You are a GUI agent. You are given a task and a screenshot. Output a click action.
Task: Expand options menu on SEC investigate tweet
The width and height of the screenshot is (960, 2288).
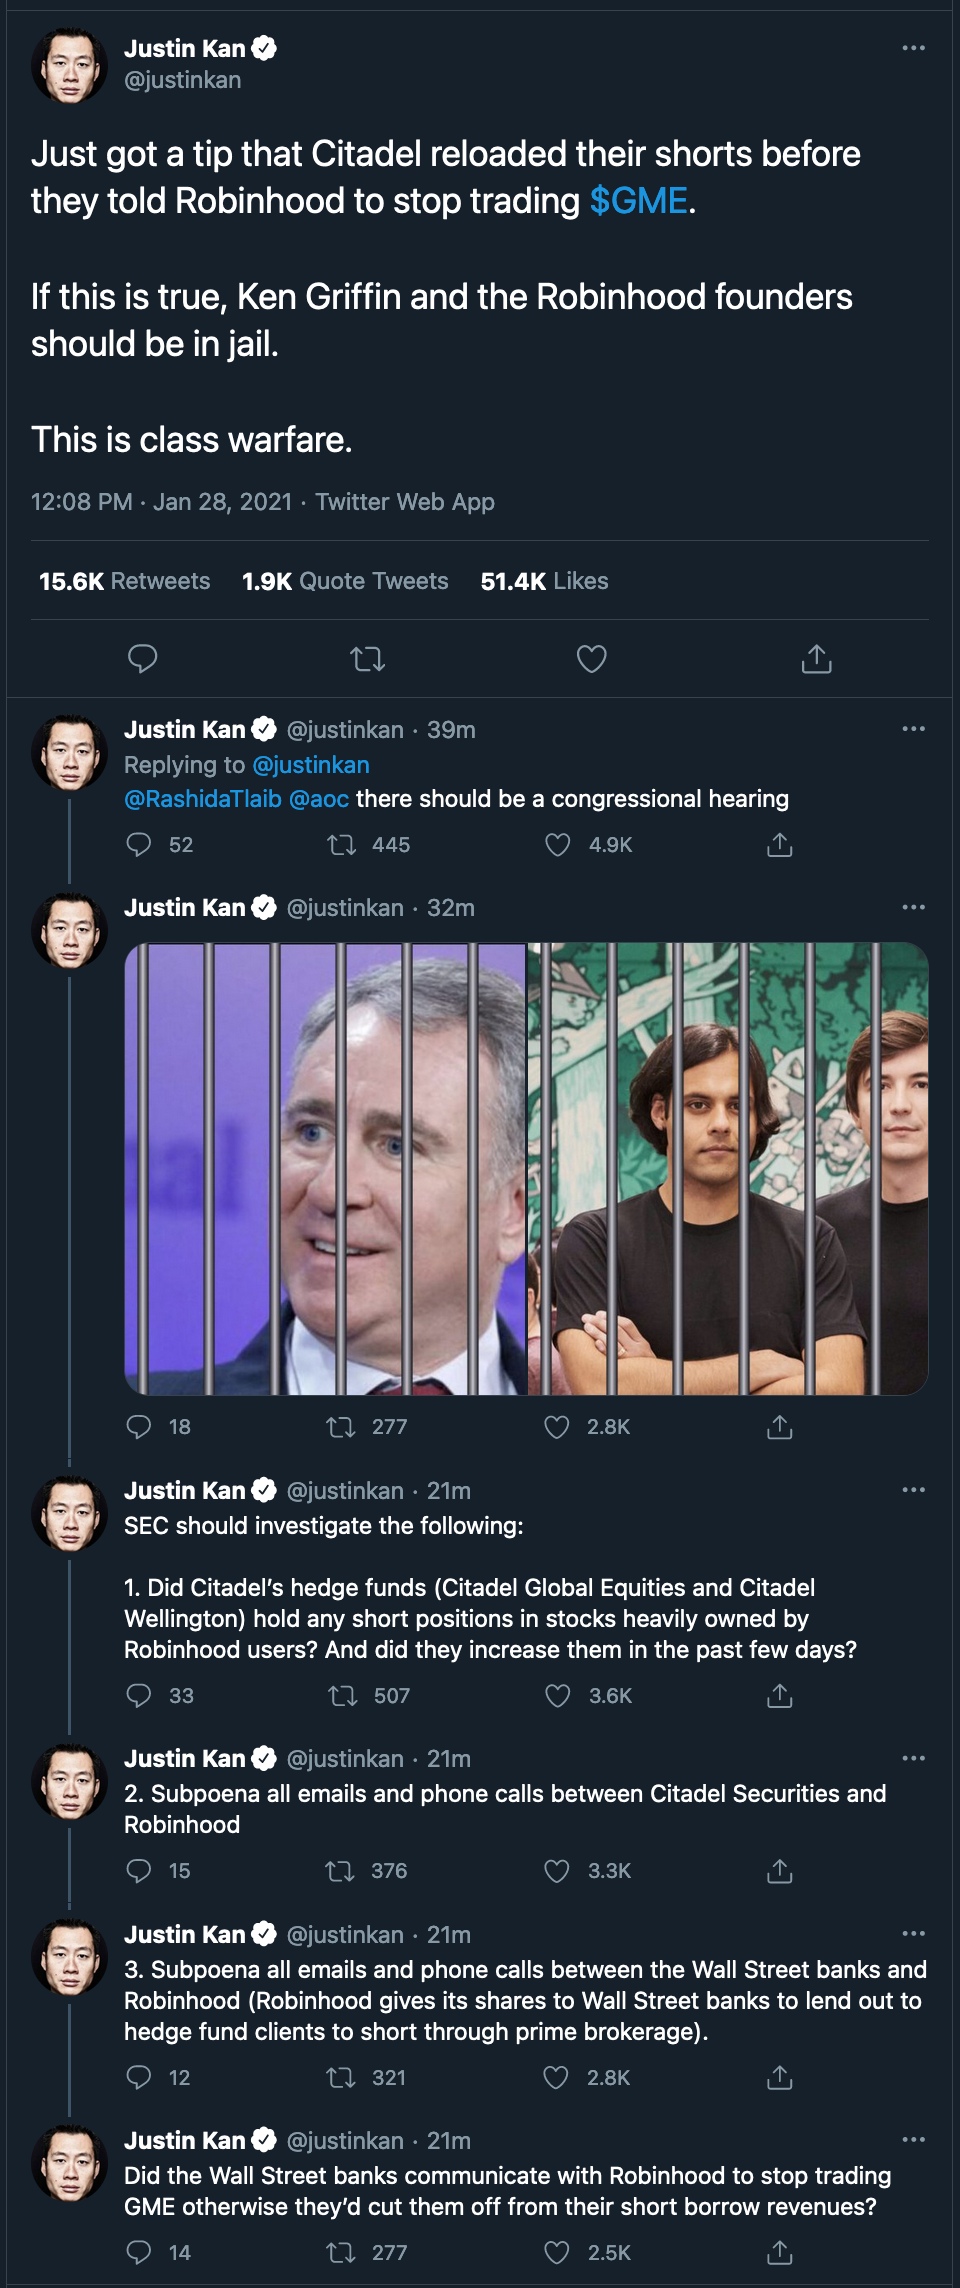click(x=913, y=1490)
